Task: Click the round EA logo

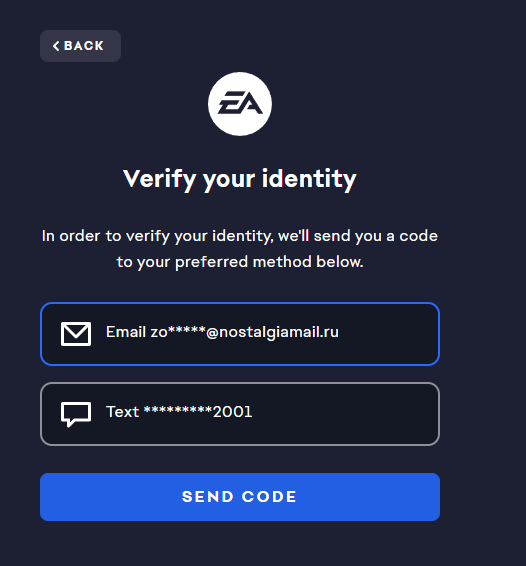Action: (240, 104)
